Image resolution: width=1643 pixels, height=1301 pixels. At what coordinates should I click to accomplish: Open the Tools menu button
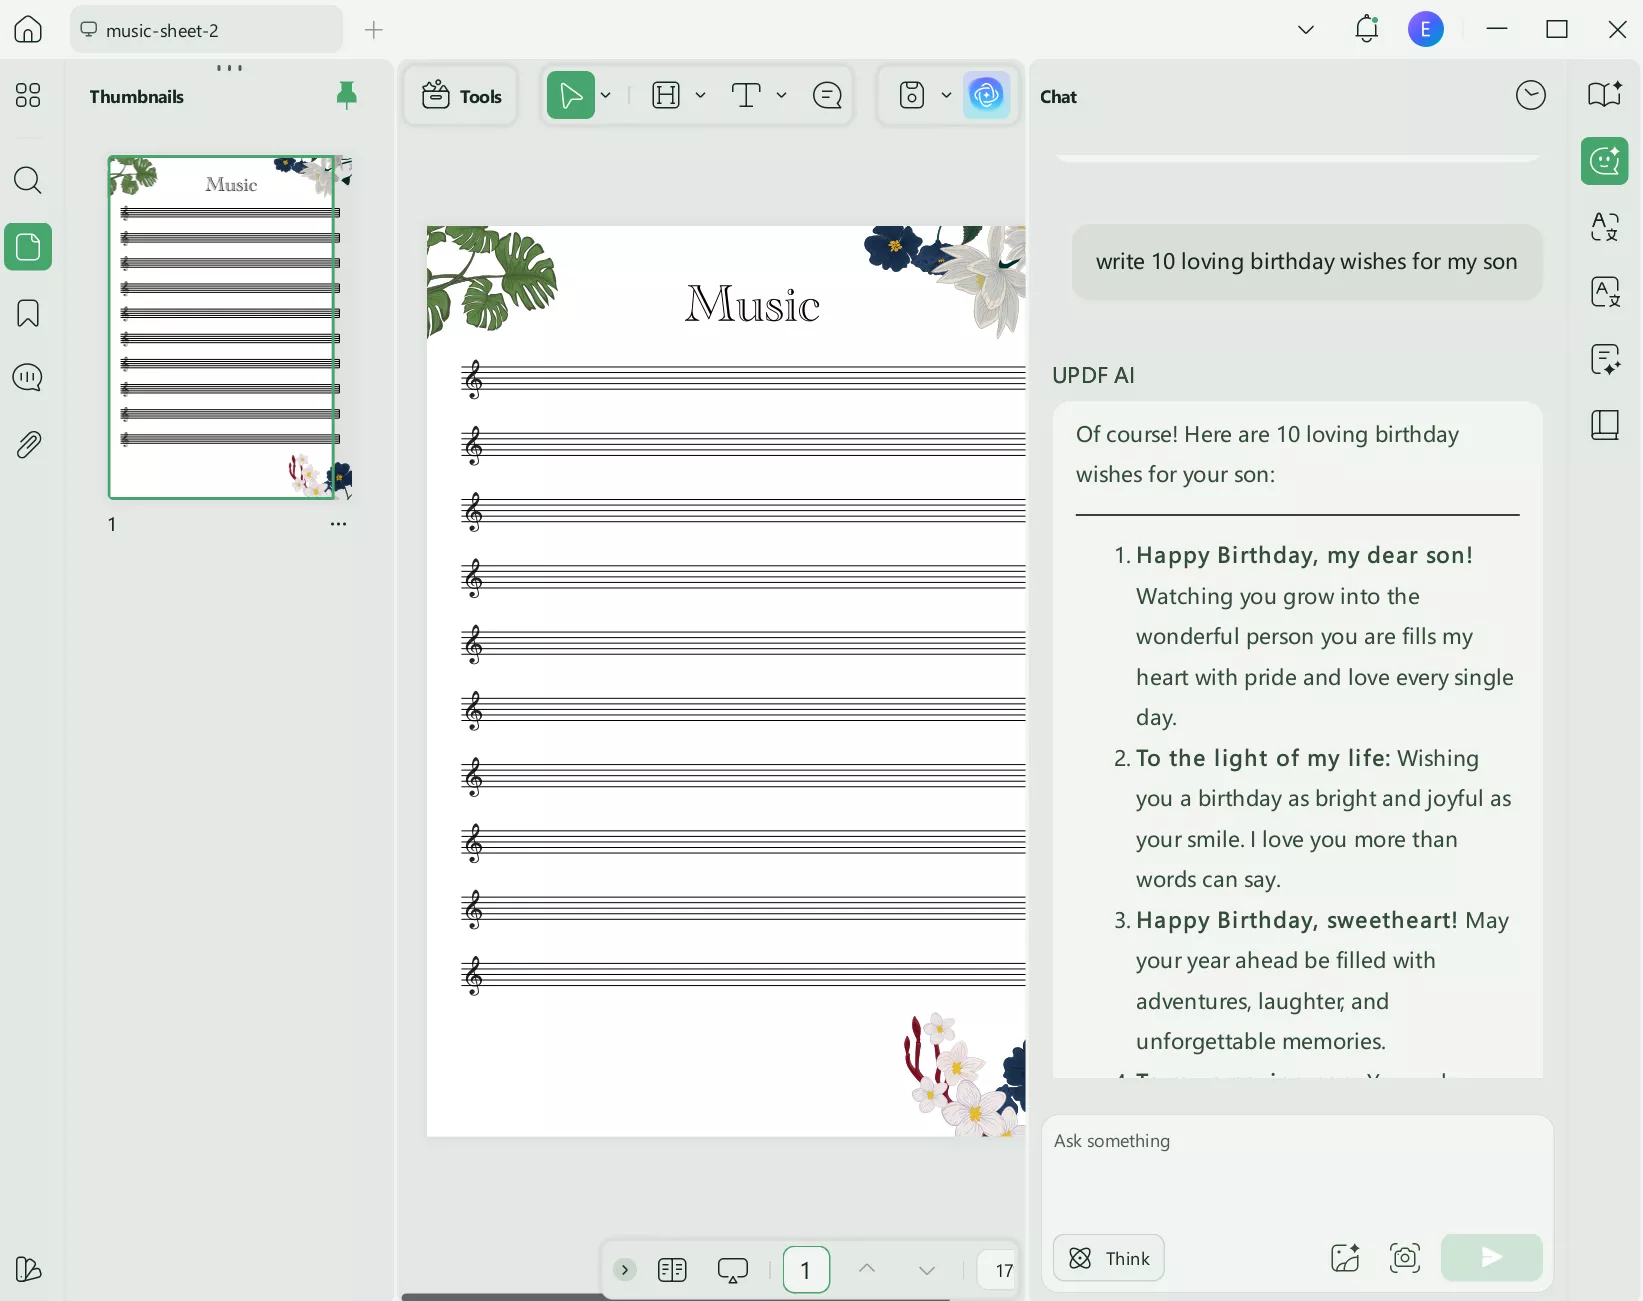point(461,96)
